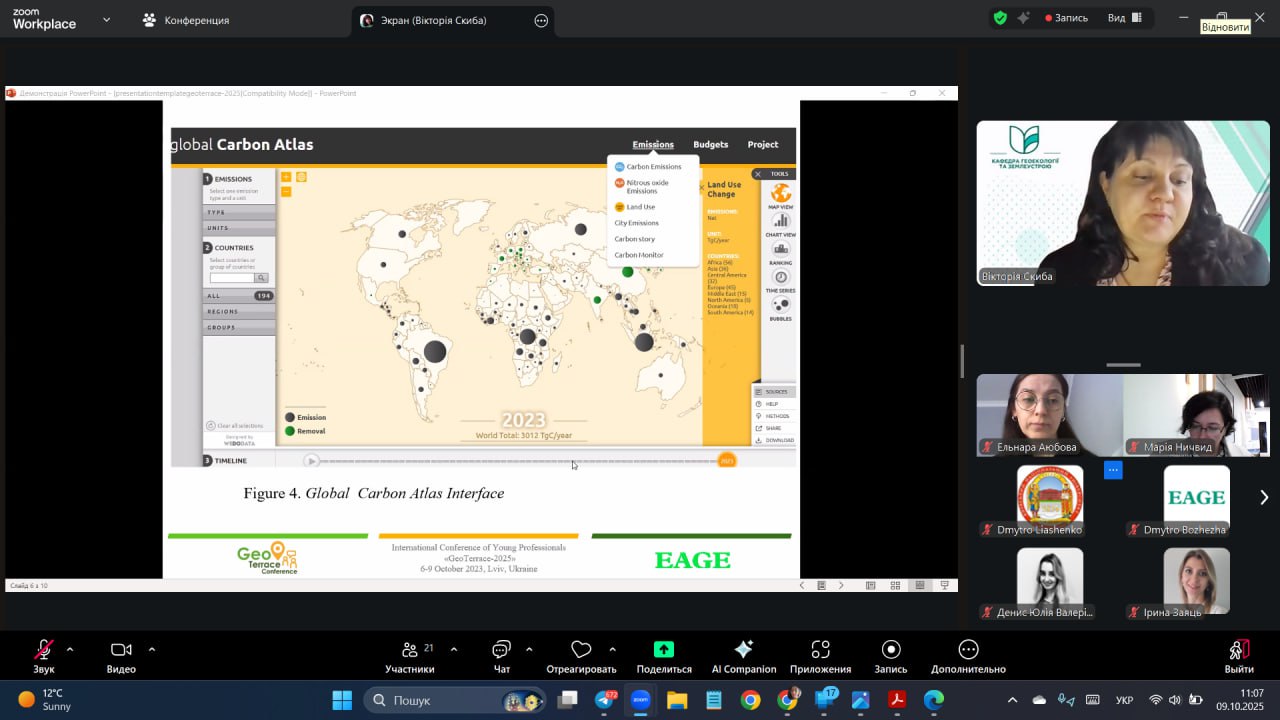This screenshot has height=720, width=1280.
Task: Open the Zoom Workplace dropdown chevron
Action: coord(107,19)
